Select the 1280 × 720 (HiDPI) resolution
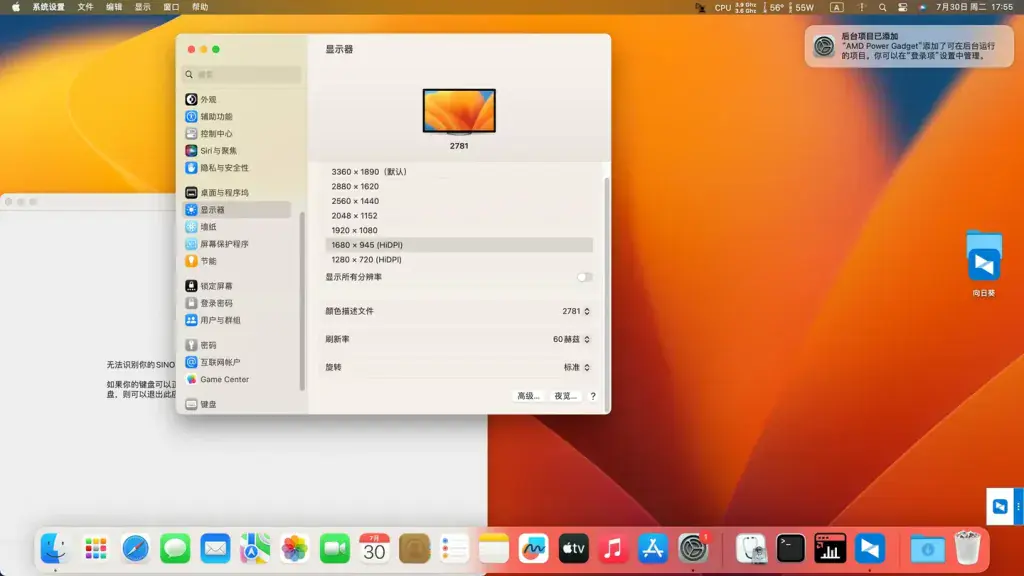This screenshot has height=576, width=1024. pos(459,260)
